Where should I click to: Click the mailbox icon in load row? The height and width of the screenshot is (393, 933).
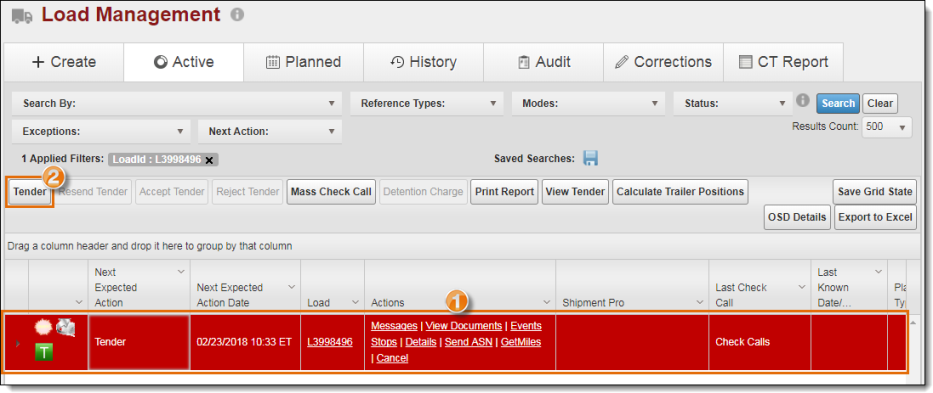(x=65, y=327)
